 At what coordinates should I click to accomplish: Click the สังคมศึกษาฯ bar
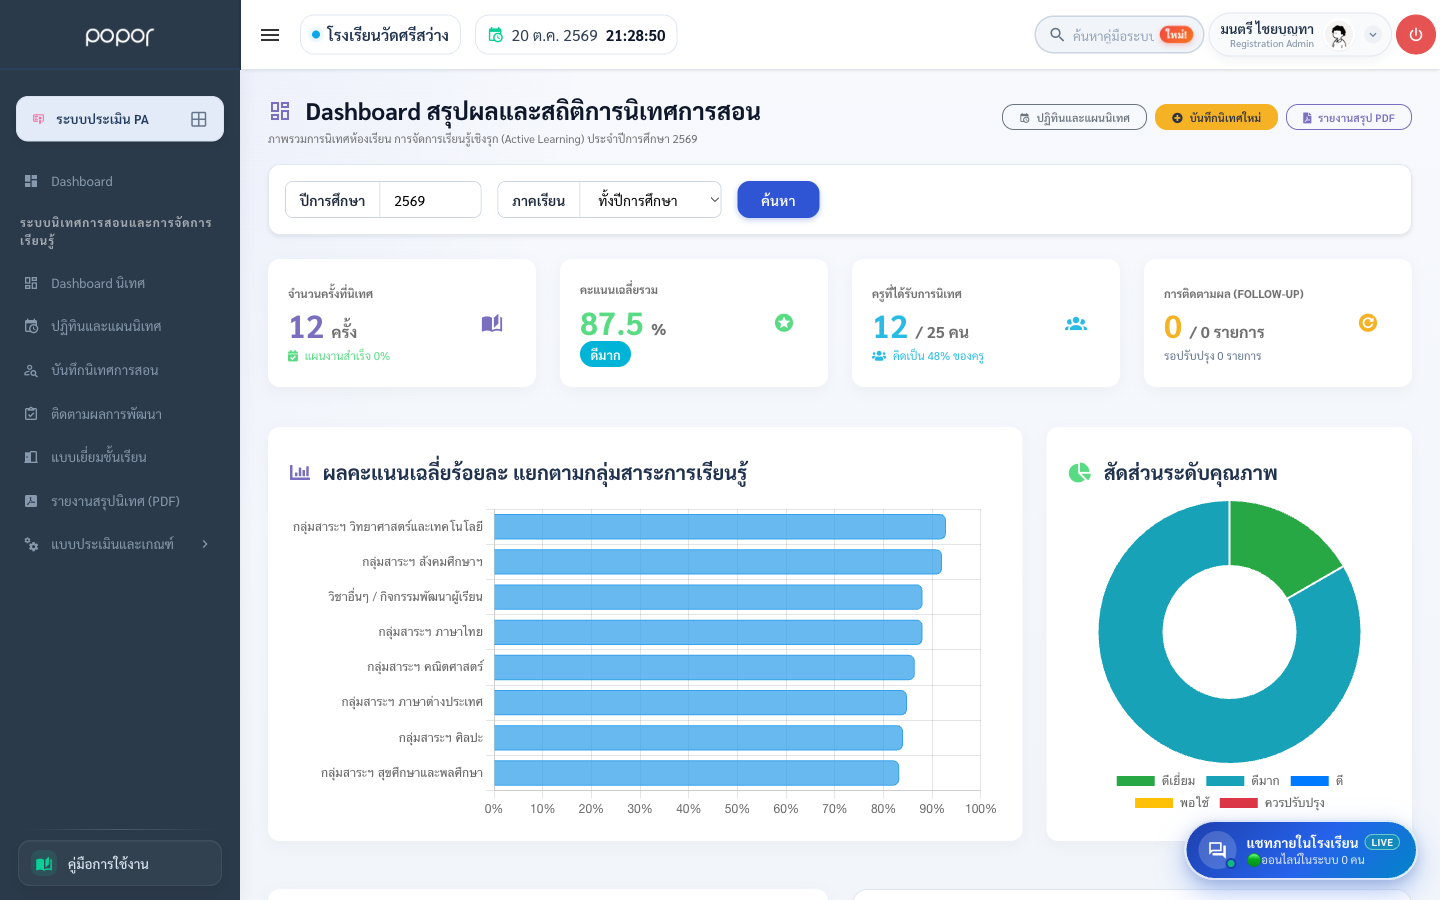pyautogui.click(x=718, y=562)
